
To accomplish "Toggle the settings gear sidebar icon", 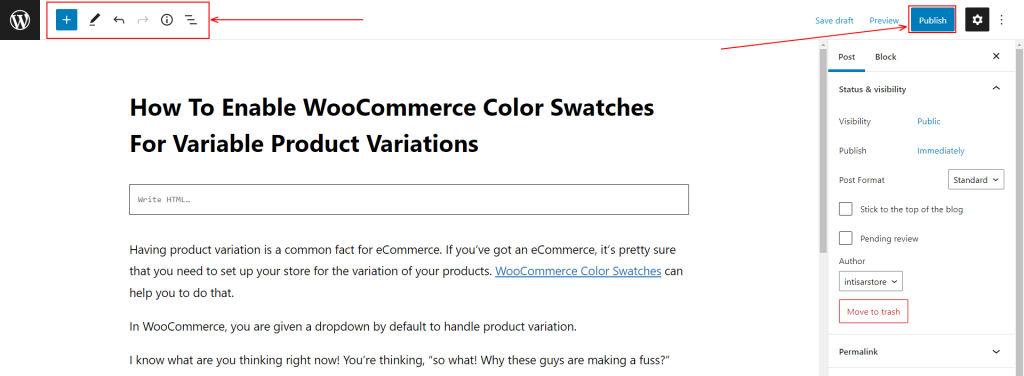I will [977, 20].
